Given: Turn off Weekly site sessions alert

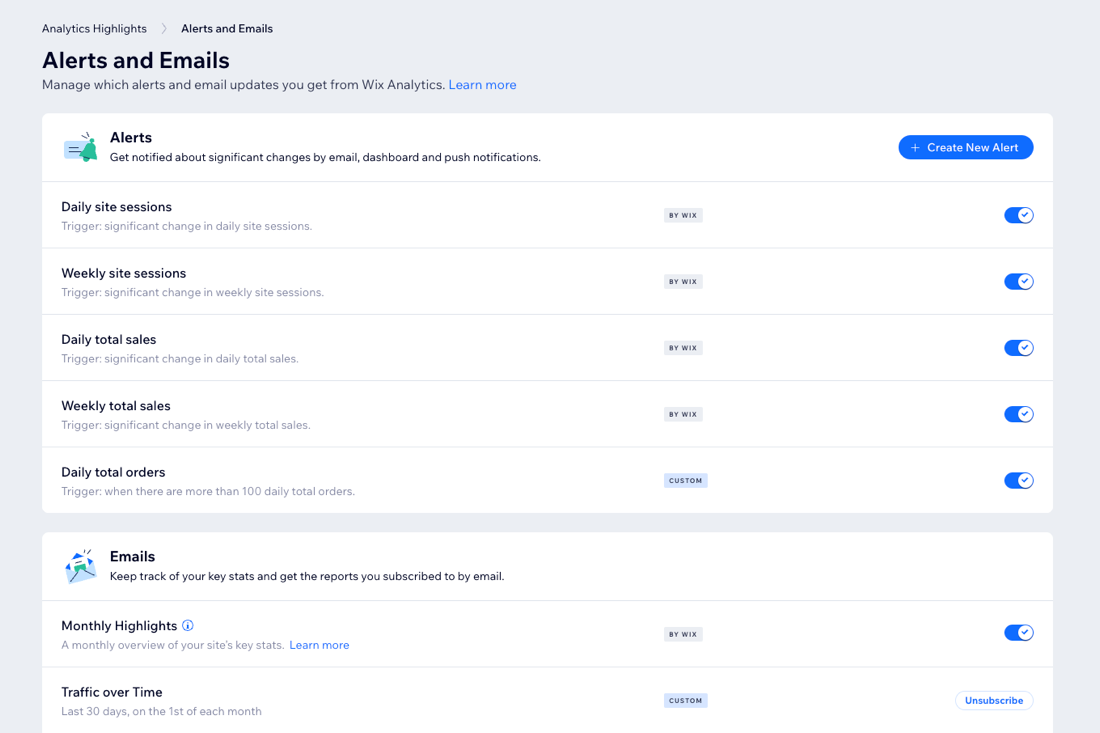Looking at the screenshot, I should pyautogui.click(x=1019, y=281).
